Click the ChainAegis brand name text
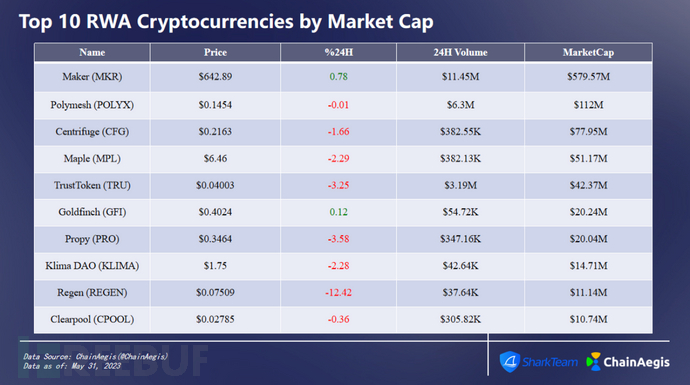This screenshot has width=690, height=385. pos(636,362)
